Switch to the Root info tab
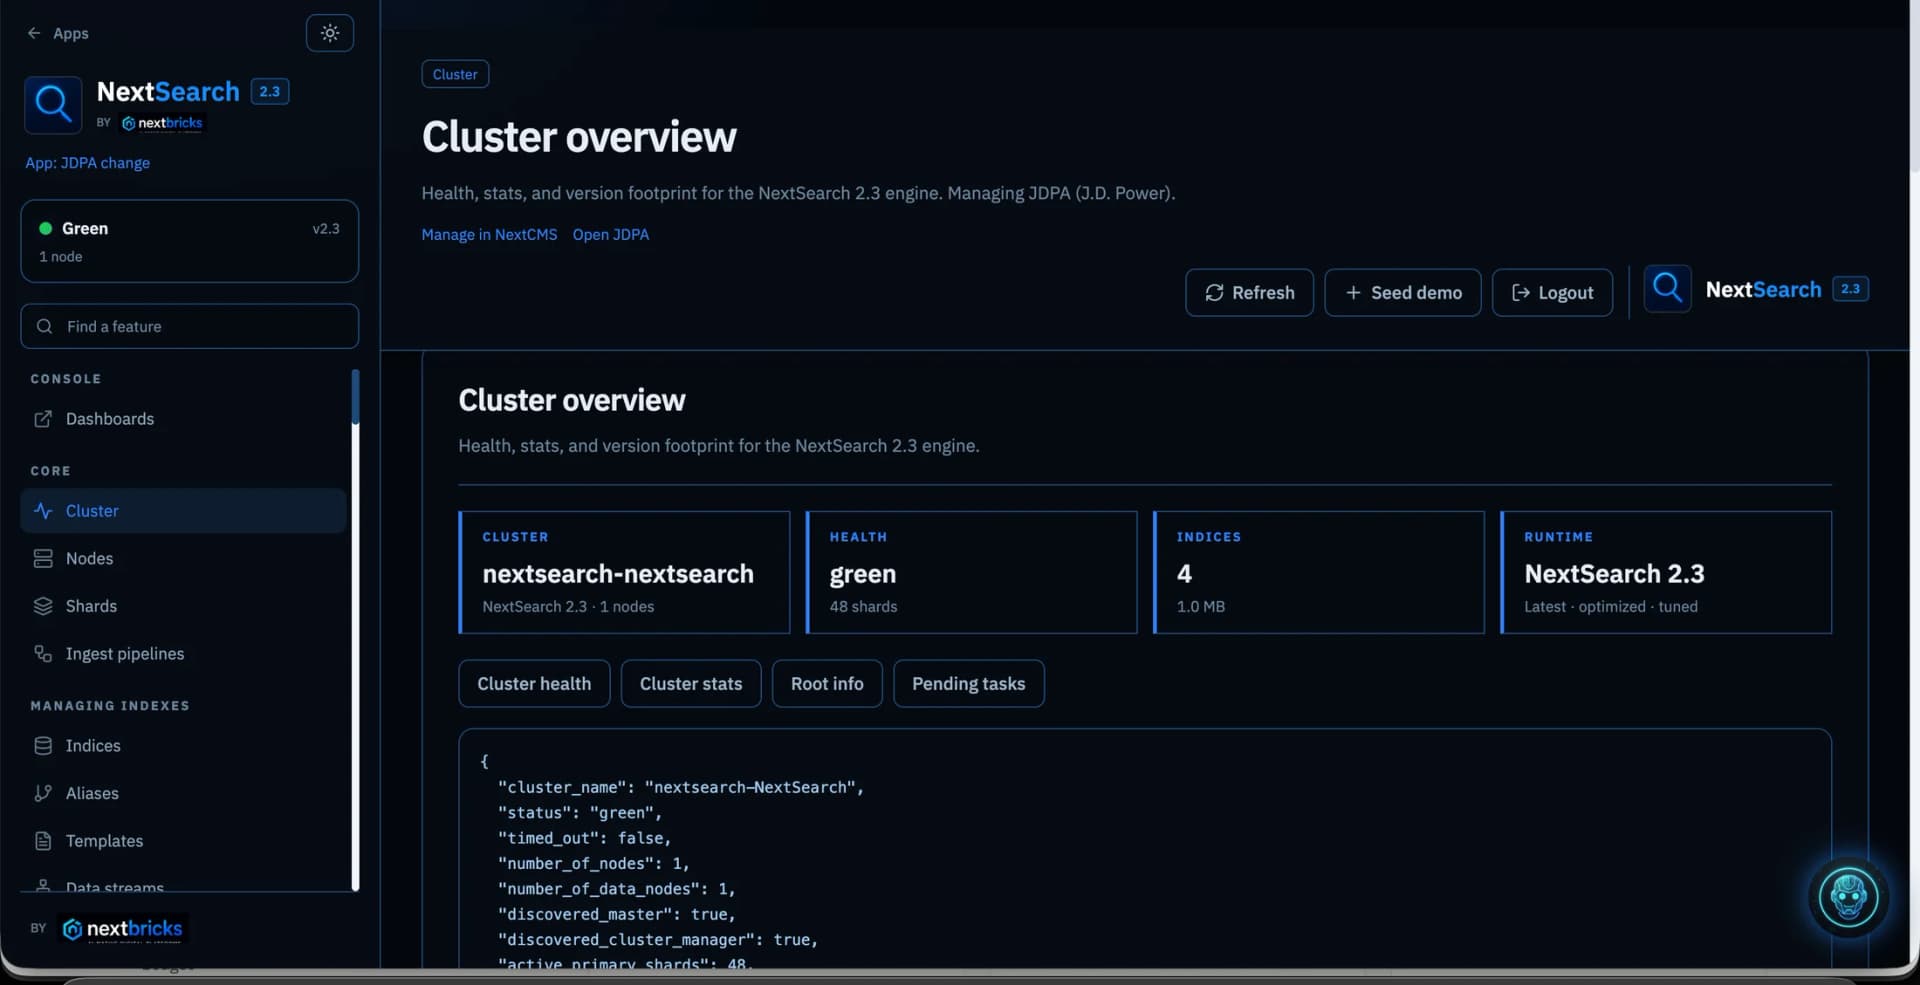Screen dimensions: 1920x985 (827, 684)
